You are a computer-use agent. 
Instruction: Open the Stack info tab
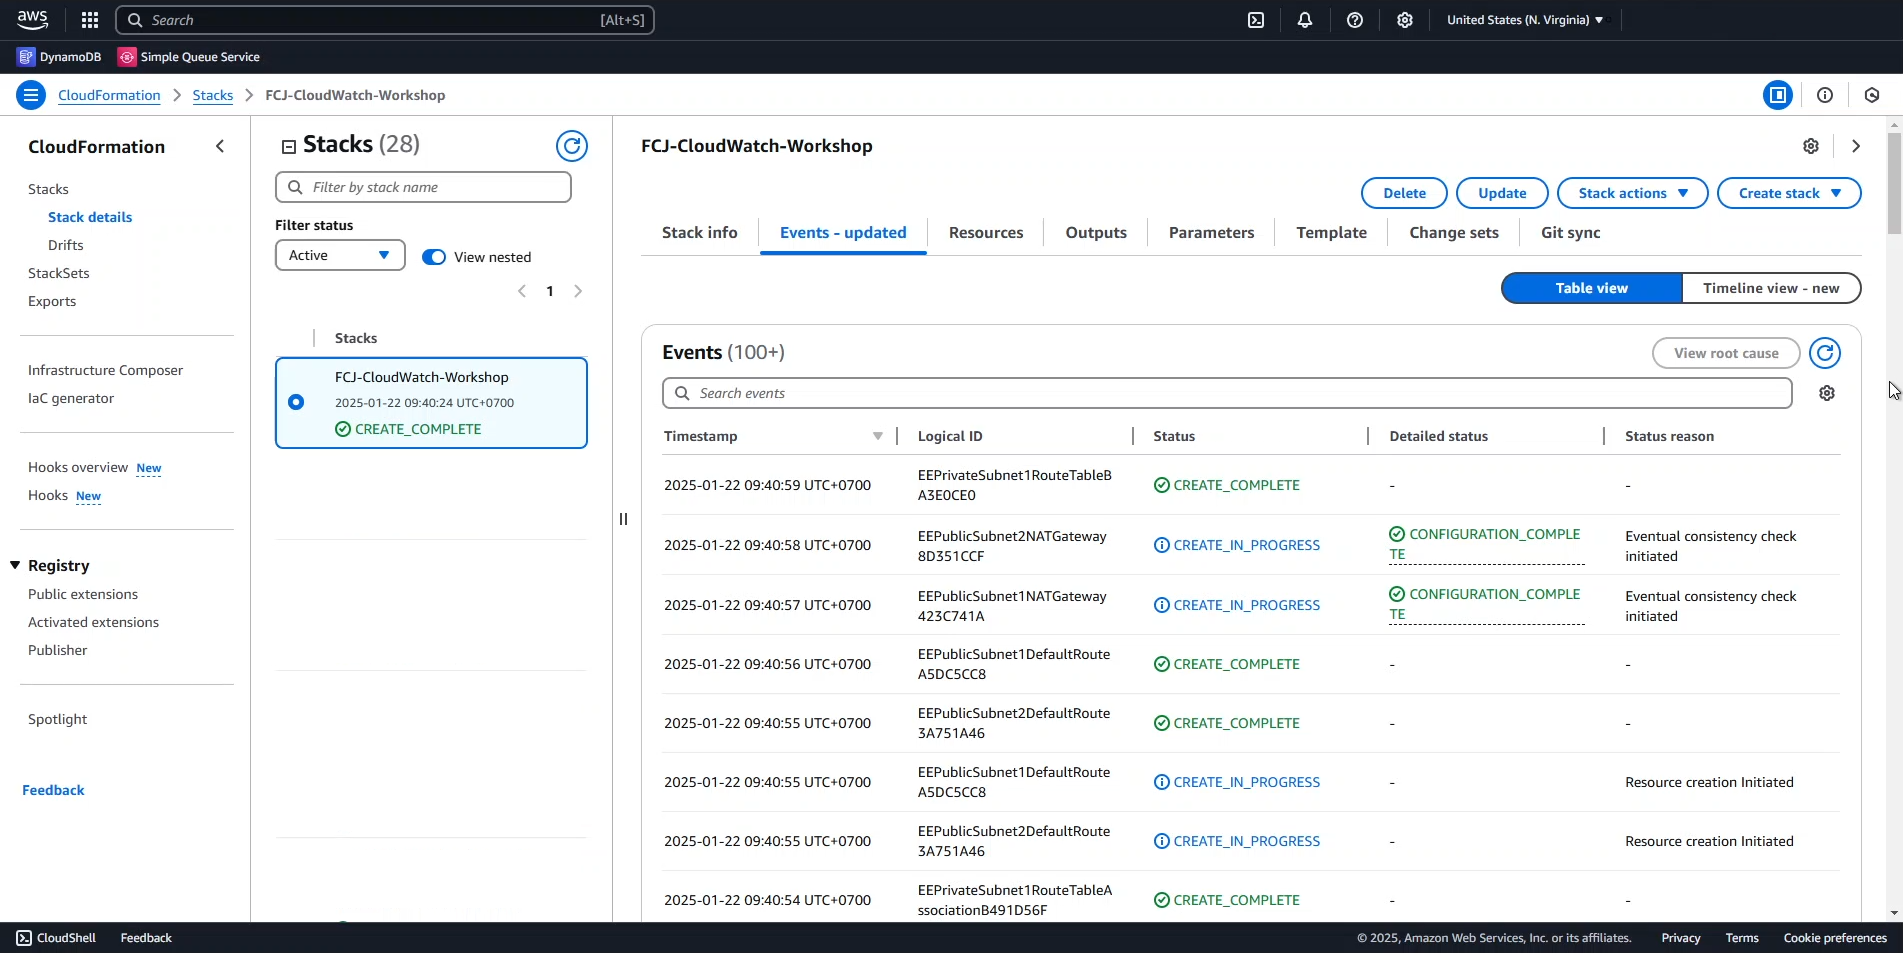point(700,232)
